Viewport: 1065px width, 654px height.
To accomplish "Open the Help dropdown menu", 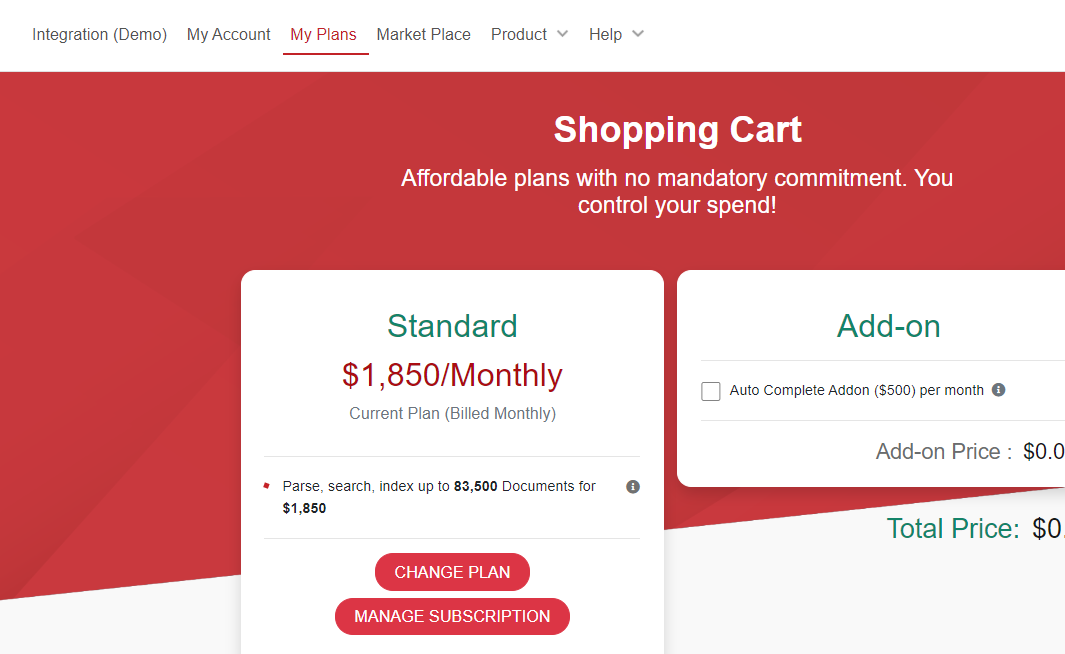I will coord(616,34).
